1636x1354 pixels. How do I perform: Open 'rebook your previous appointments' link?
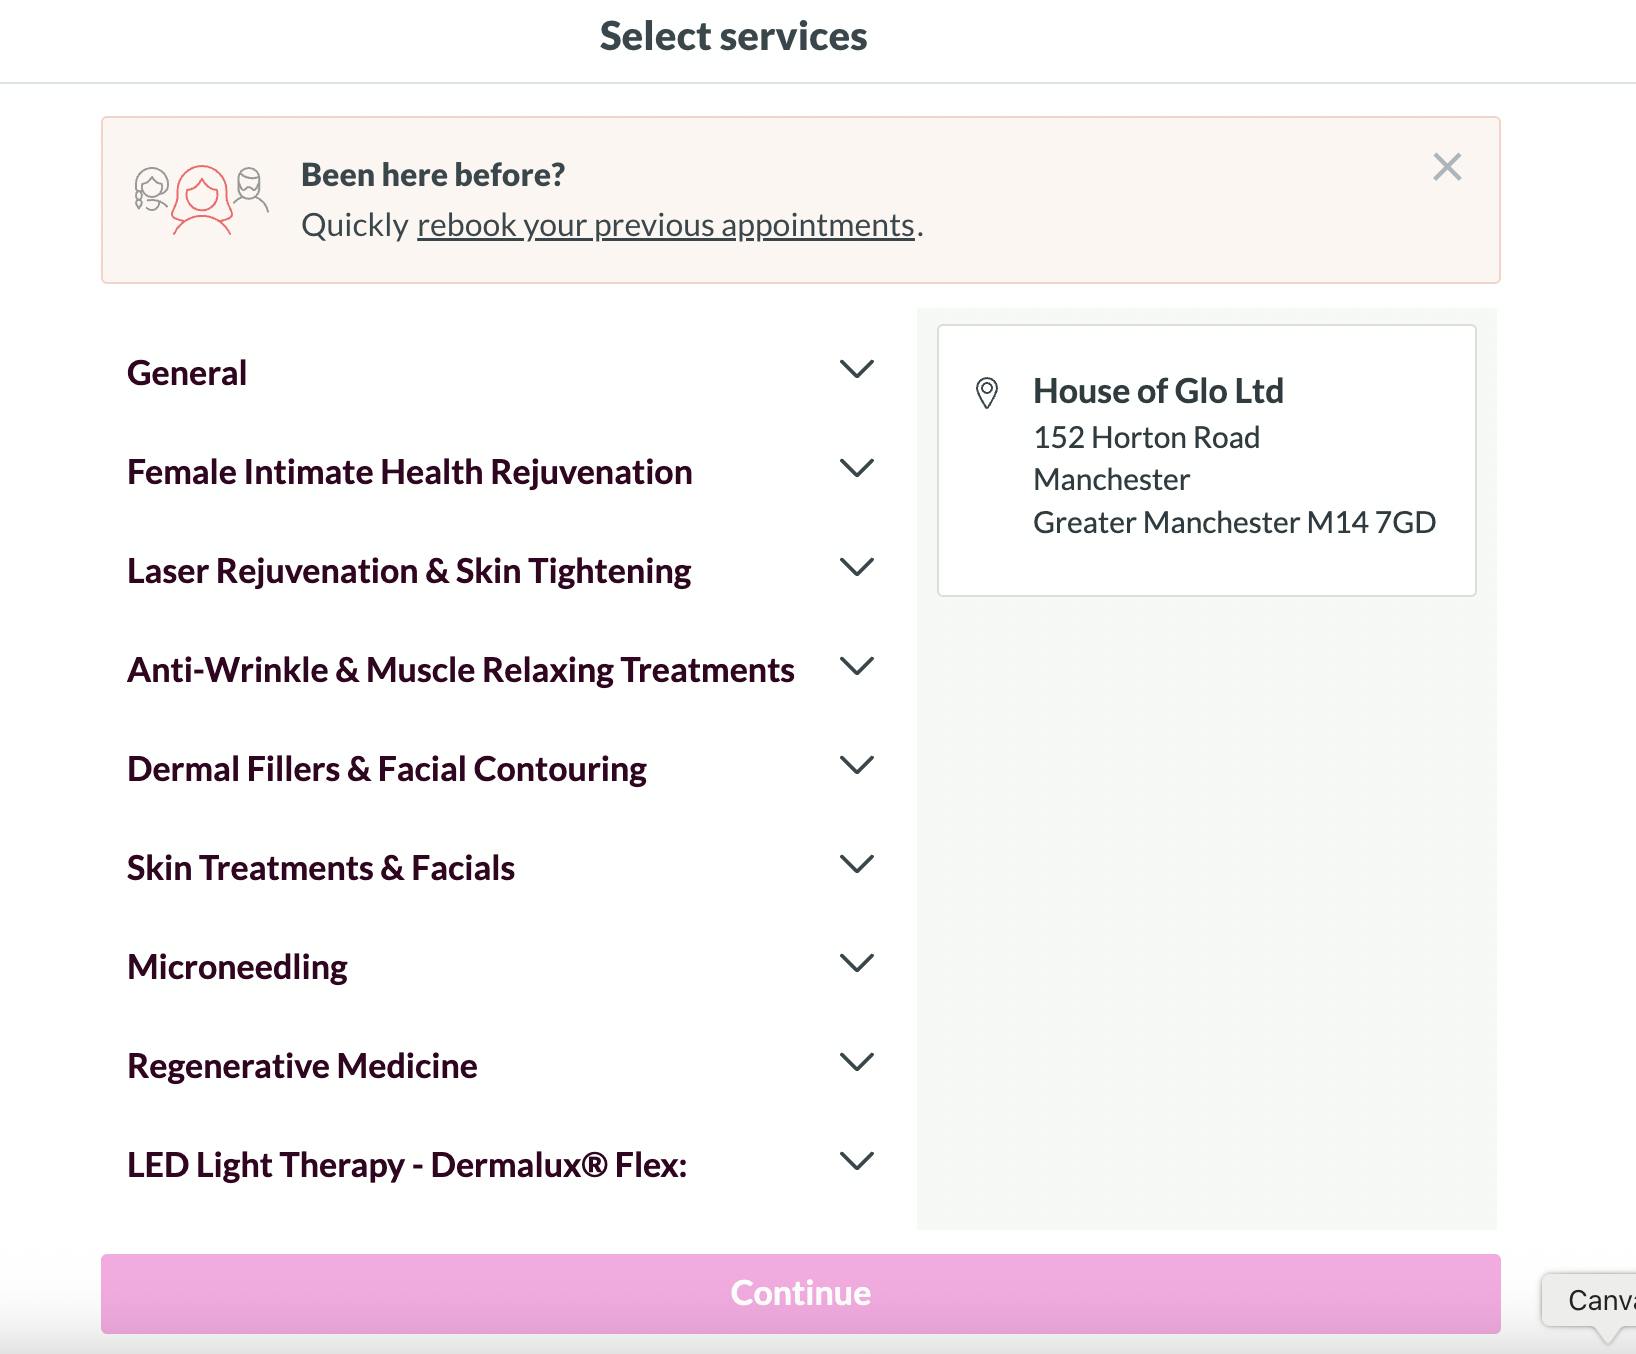(x=666, y=226)
